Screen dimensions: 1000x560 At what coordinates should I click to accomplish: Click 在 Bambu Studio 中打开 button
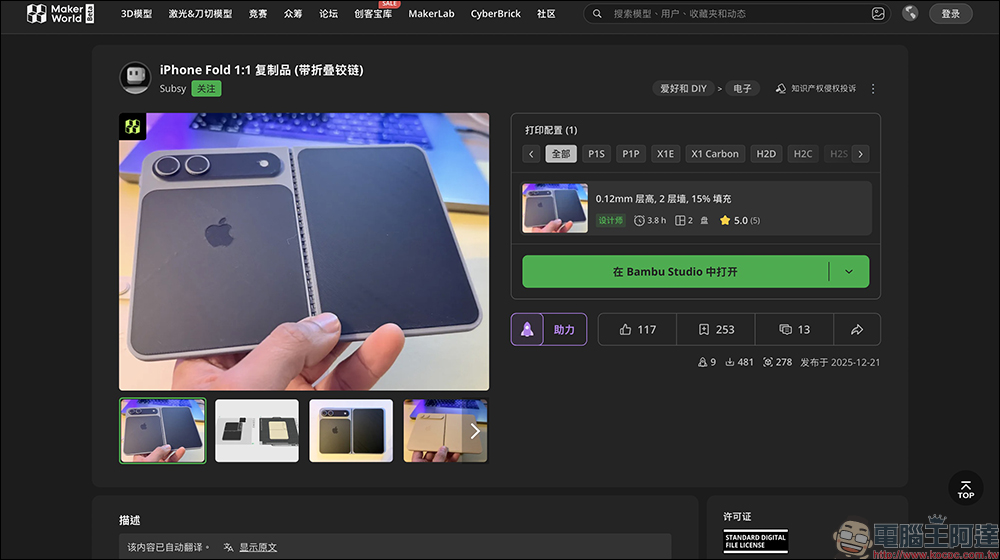pos(675,272)
